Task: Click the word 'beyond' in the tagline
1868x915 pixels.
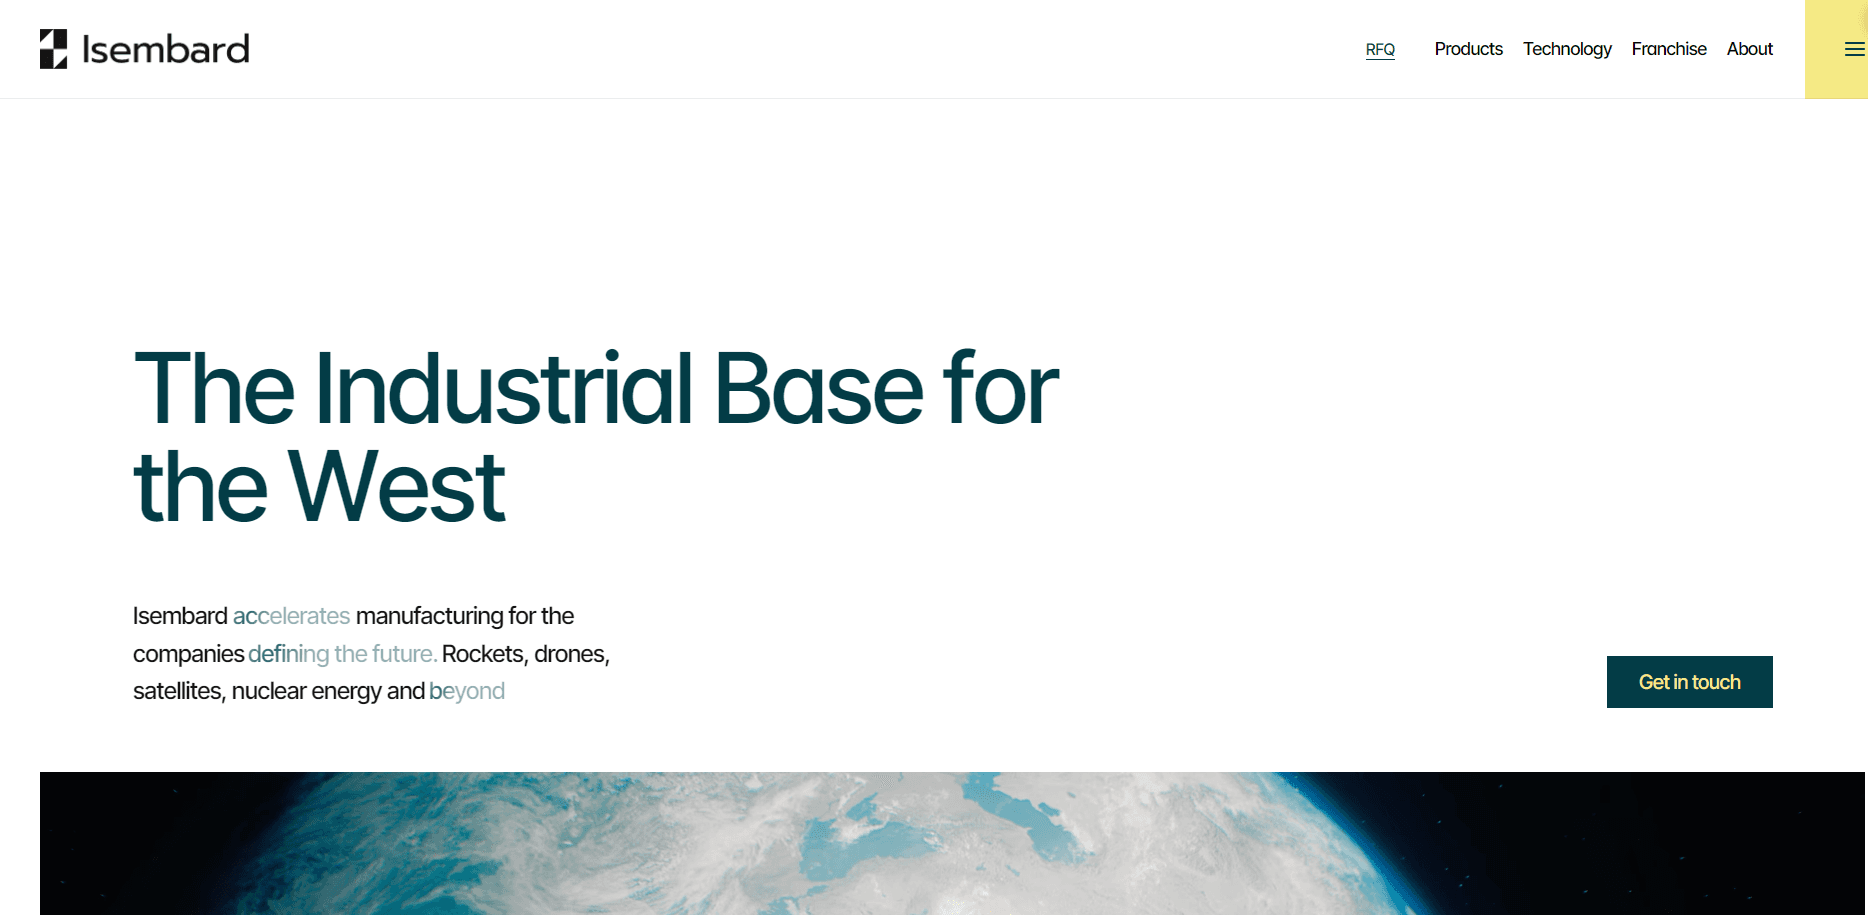Action: [x=467, y=691]
